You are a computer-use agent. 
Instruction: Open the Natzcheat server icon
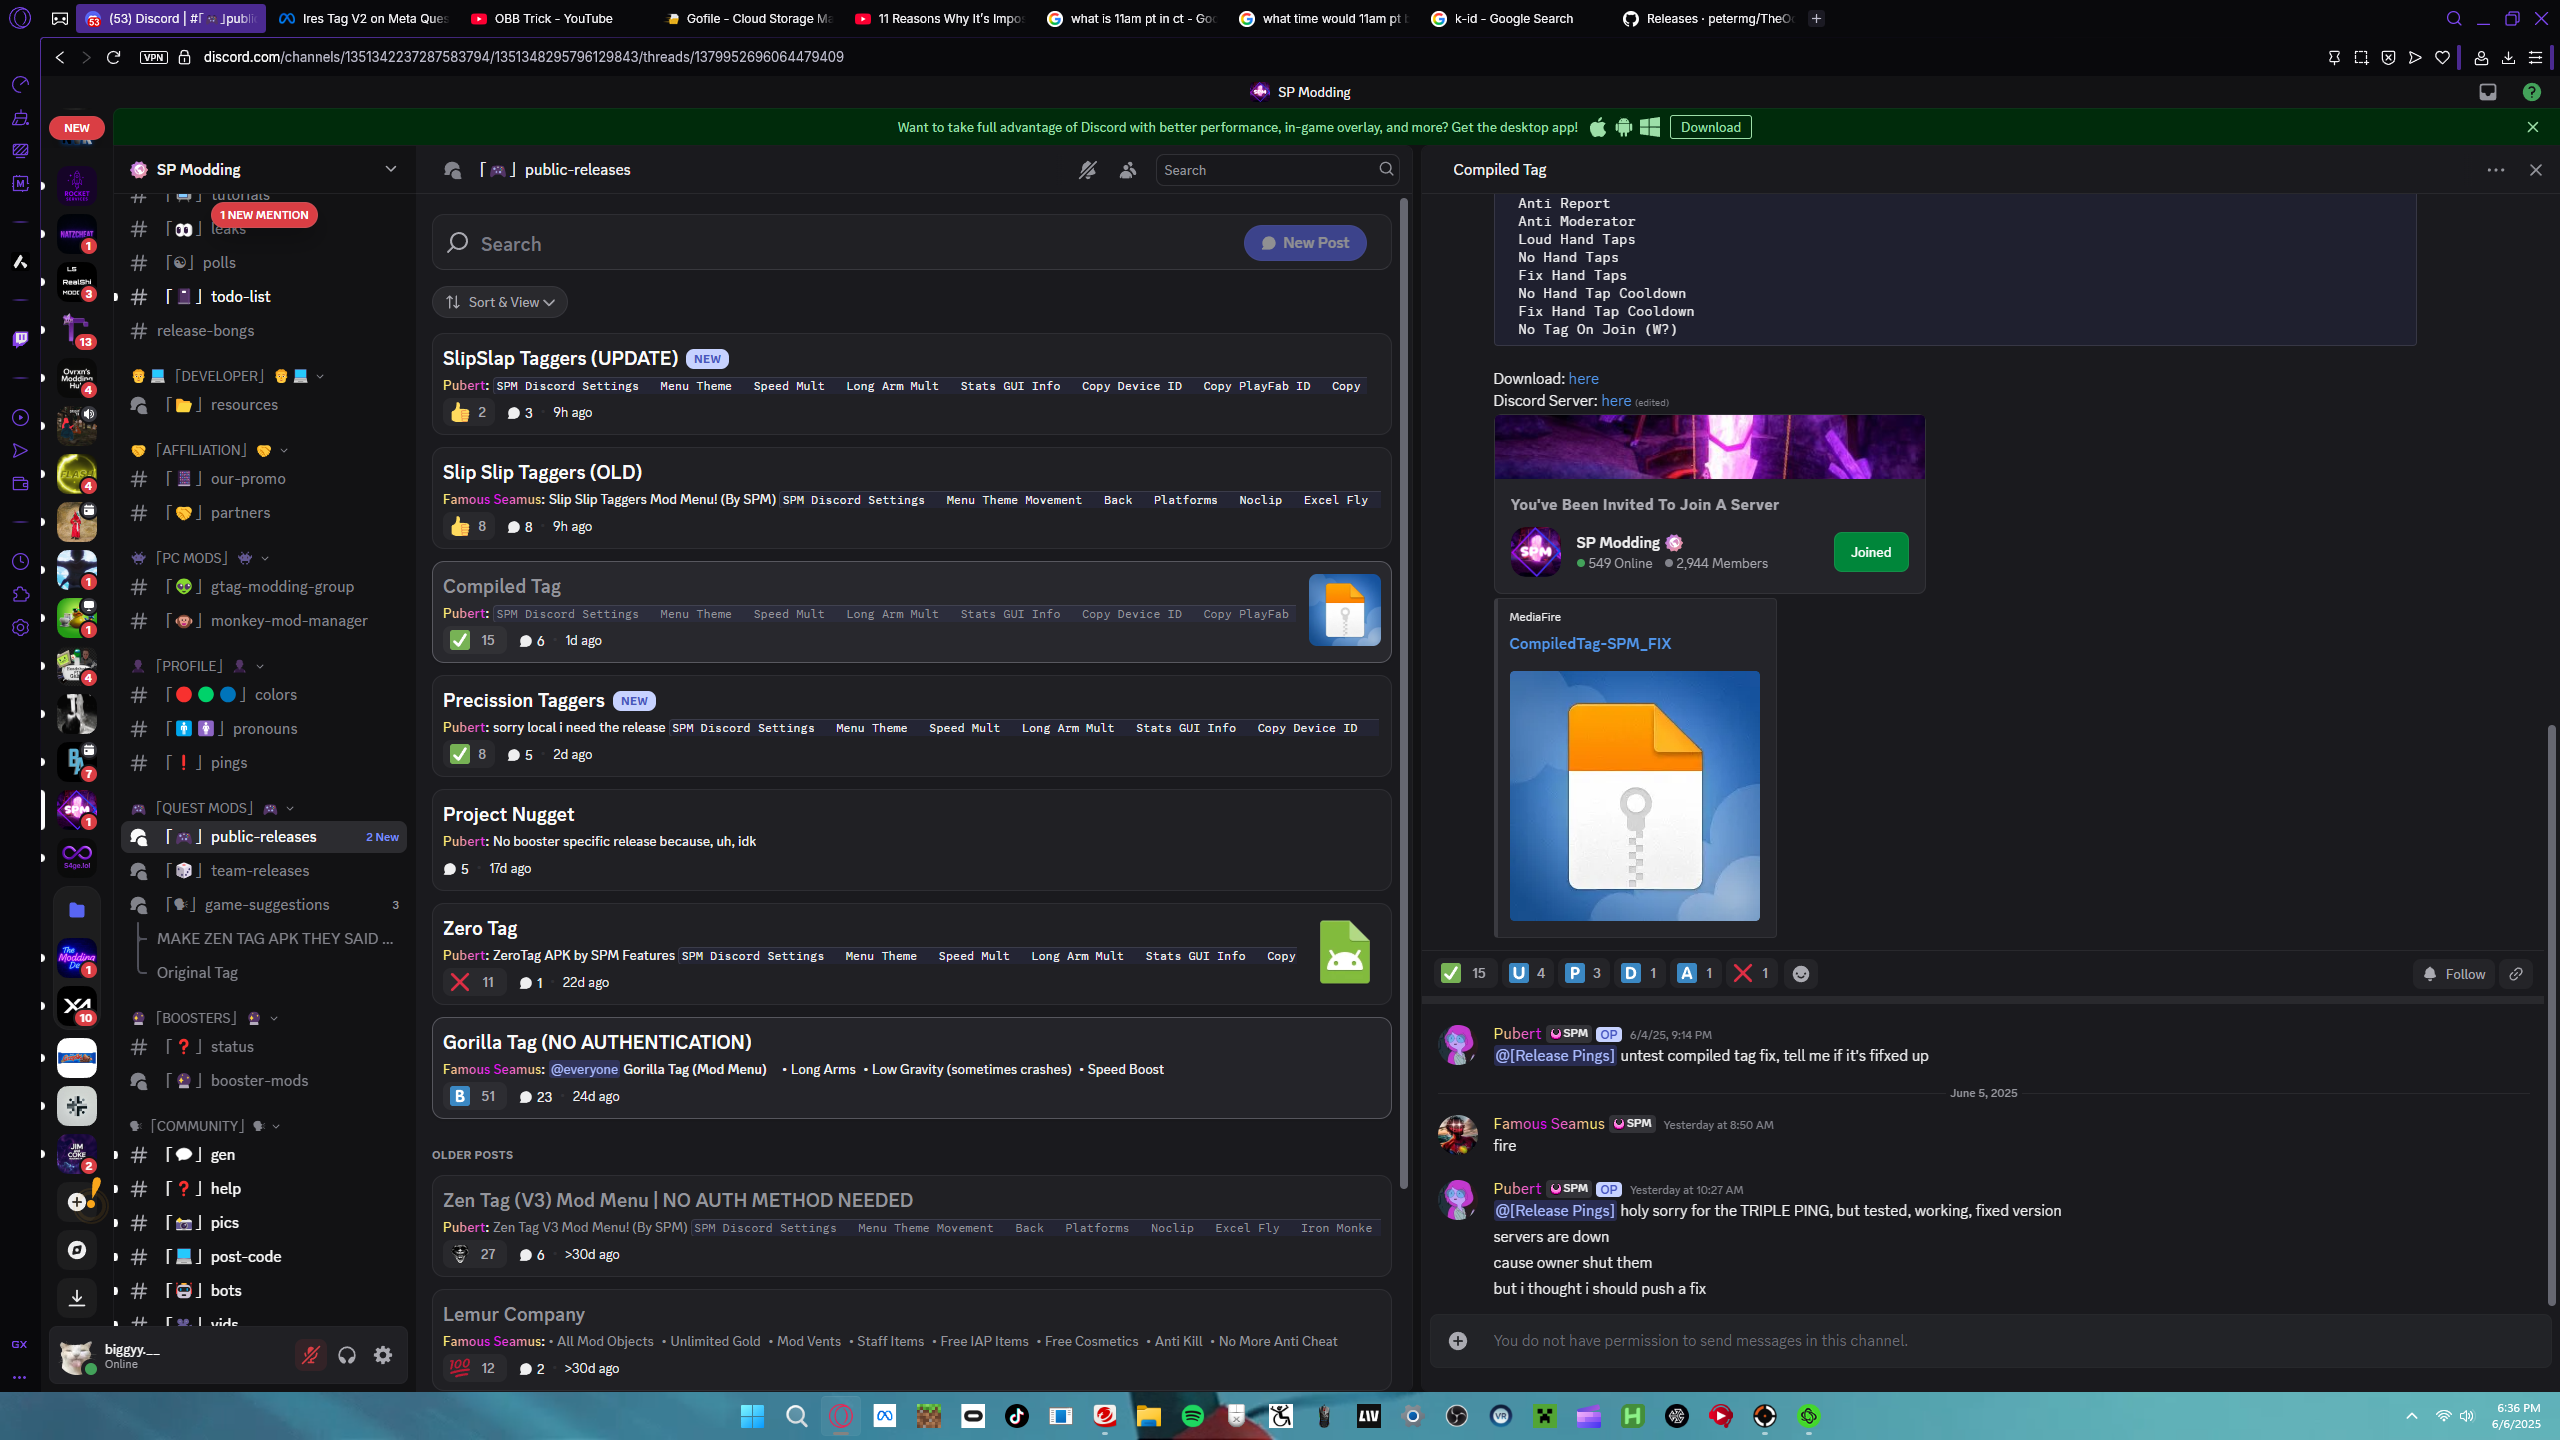coord(77,234)
